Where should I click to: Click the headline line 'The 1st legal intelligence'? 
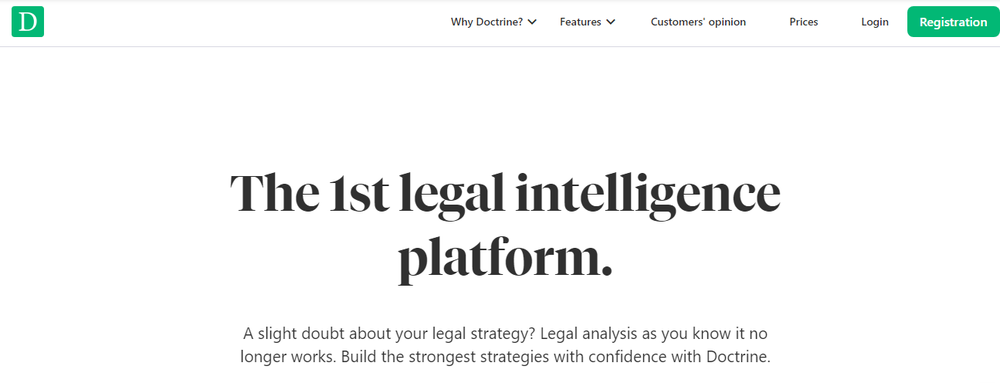click(x=504, y=194)
